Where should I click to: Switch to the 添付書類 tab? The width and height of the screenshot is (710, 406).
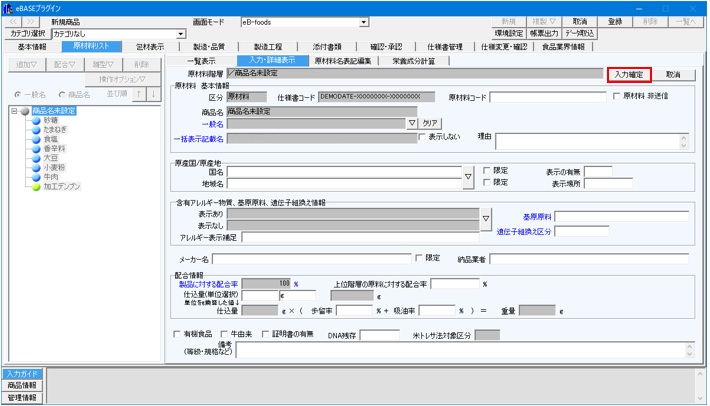[x=326, y=47]
